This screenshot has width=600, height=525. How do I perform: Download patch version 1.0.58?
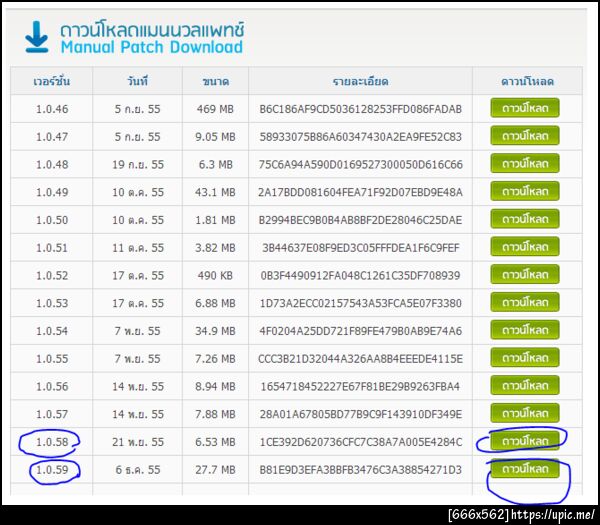[525, 441]
